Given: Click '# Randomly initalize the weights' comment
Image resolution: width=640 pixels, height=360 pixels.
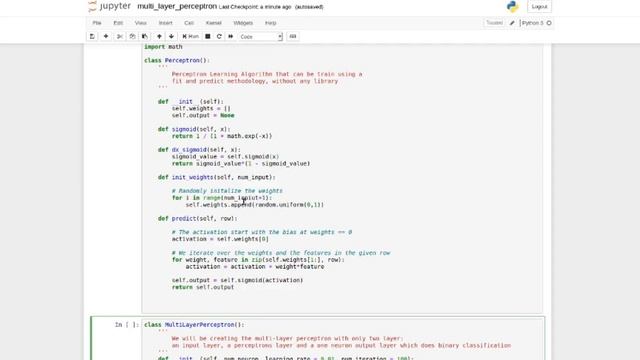Looking at the screenshot, I should tap(227, 191).
